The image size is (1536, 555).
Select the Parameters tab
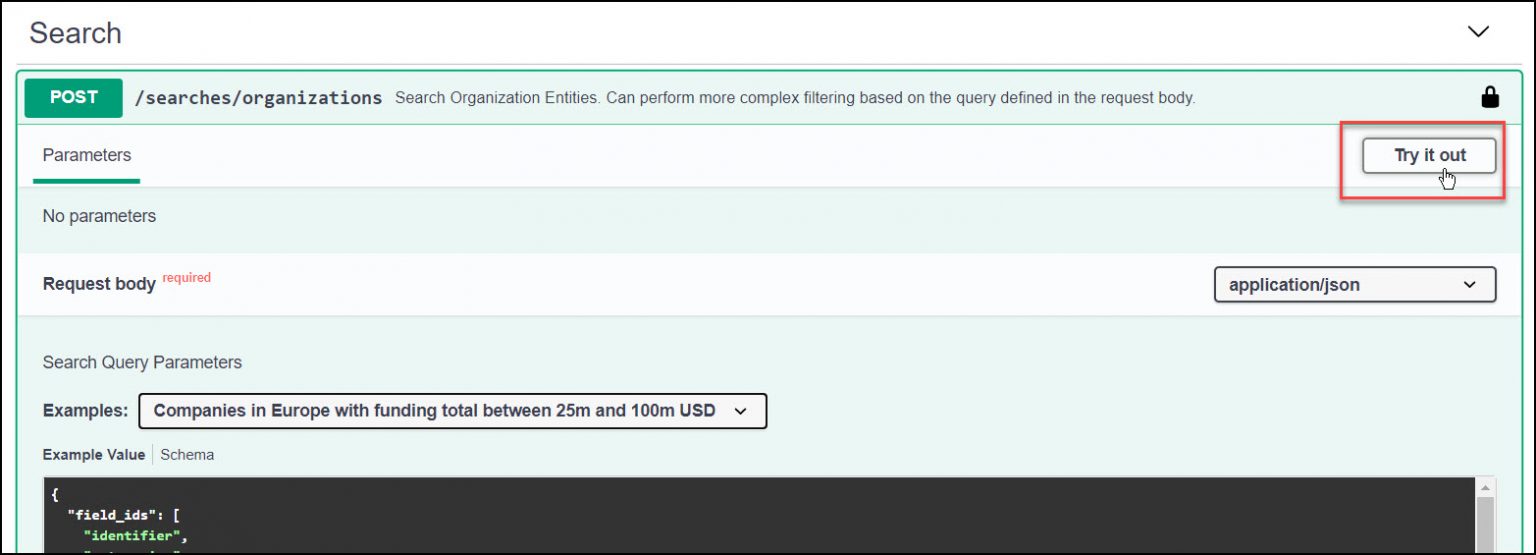click(x=87, y=155)
